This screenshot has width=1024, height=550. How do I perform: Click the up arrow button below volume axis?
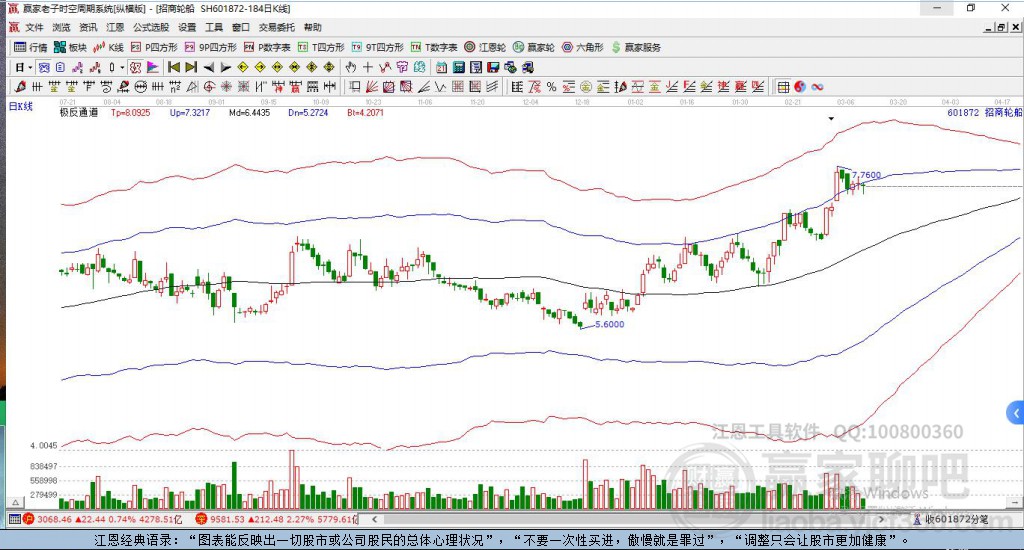tap(16, 502)
